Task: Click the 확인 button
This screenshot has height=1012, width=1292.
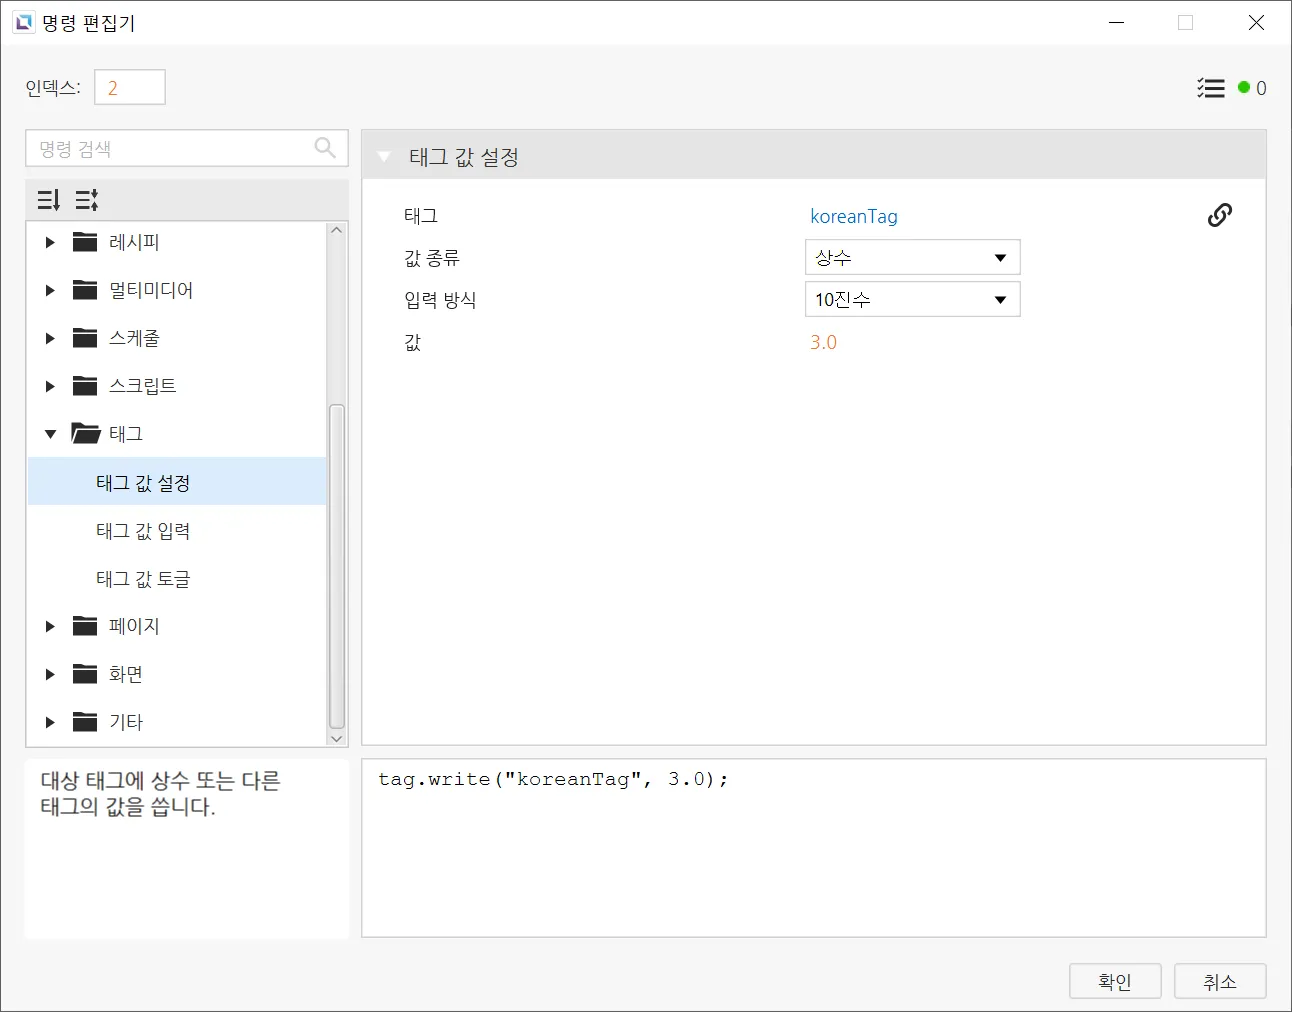Action: click(x=1115, y=981)
